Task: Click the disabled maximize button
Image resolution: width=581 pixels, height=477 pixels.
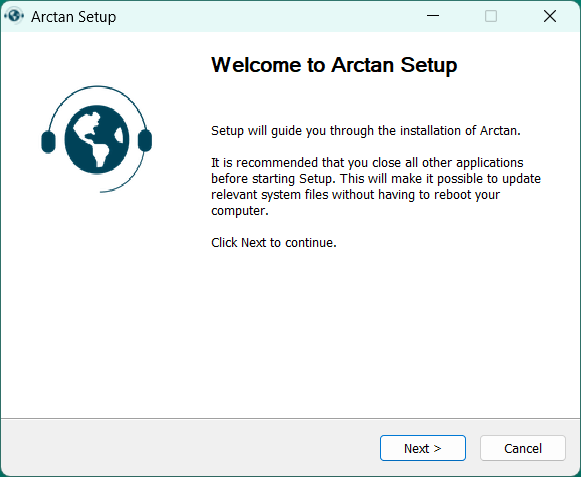Action: (491, 16)
